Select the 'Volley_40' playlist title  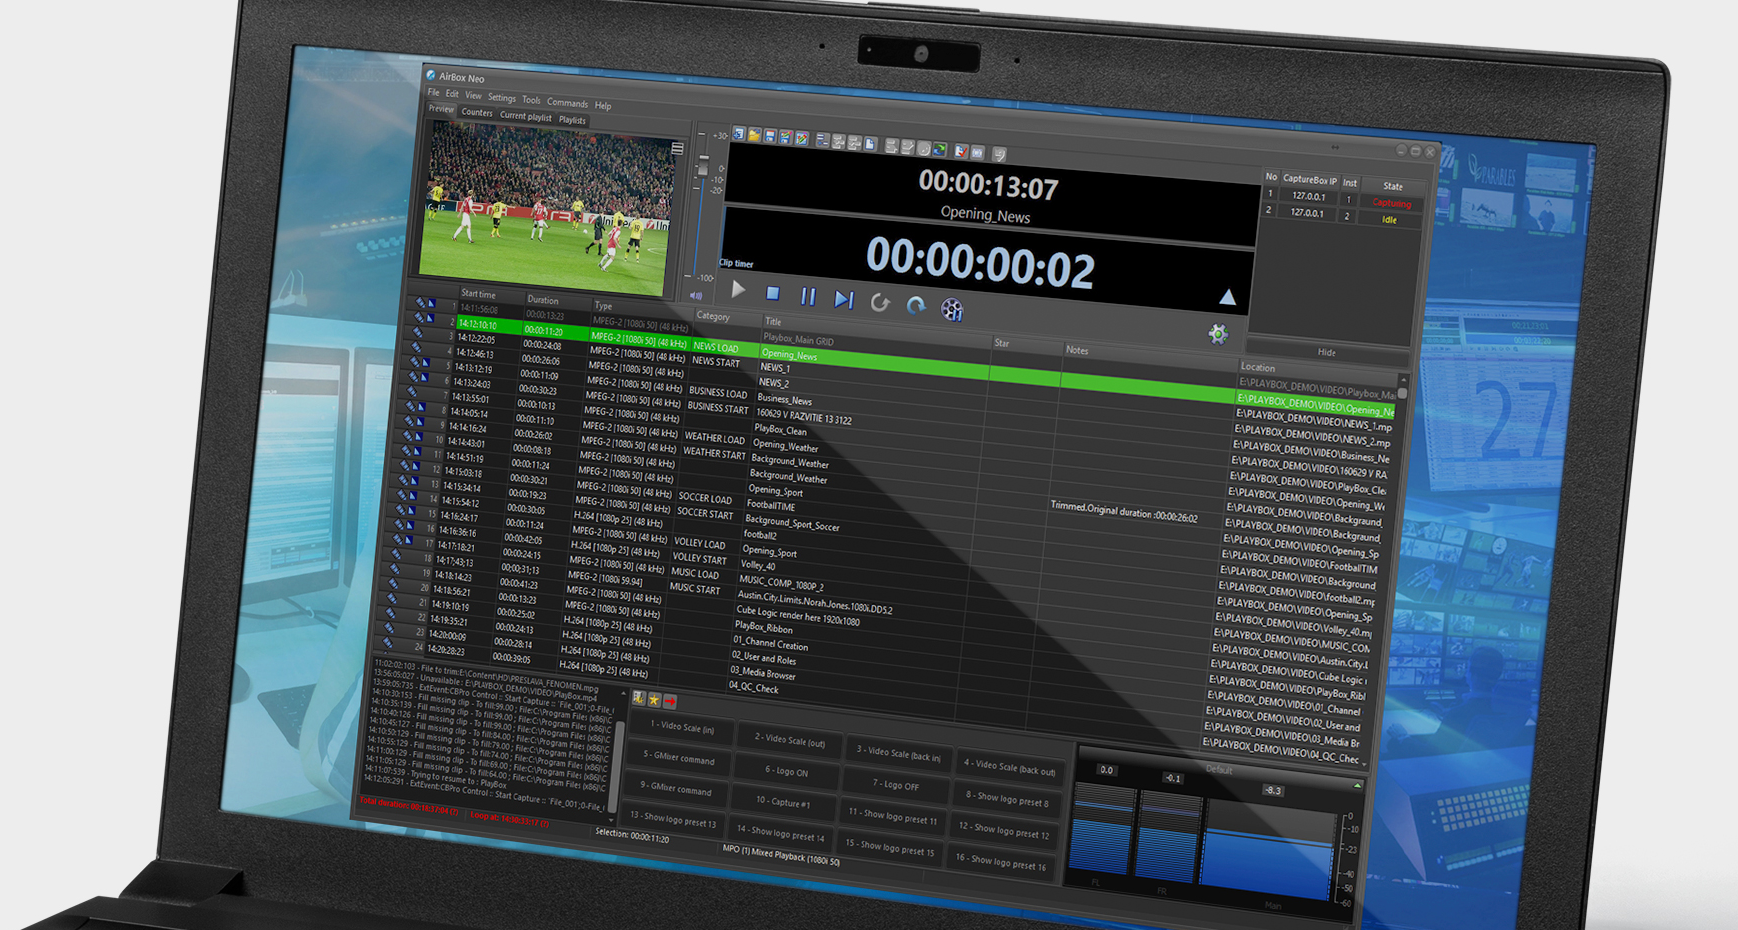[758, 565]
